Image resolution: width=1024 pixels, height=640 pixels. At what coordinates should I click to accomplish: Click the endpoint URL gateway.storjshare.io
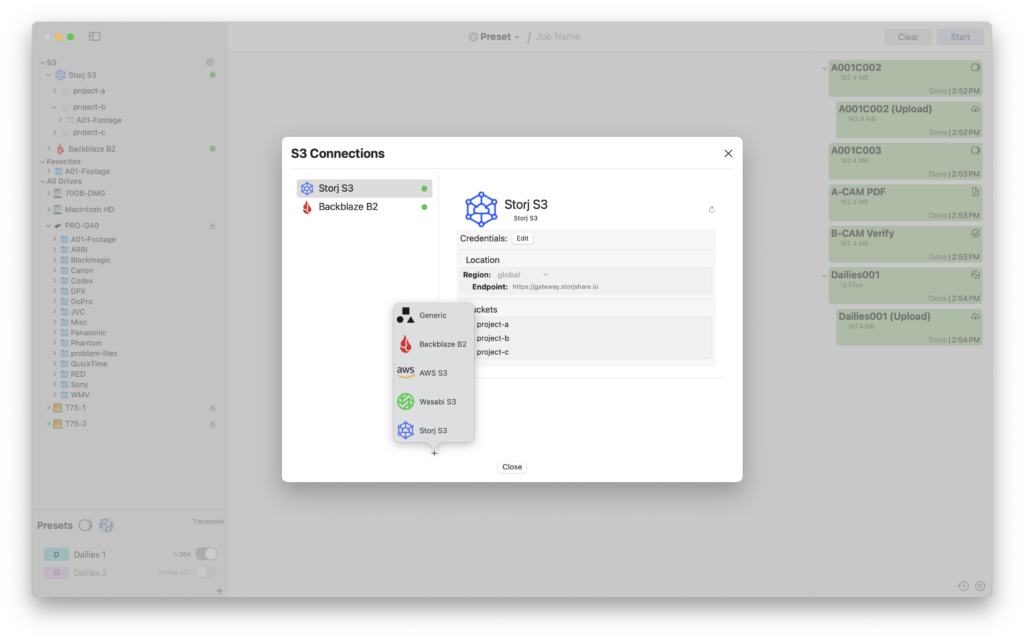pos(555,287)
